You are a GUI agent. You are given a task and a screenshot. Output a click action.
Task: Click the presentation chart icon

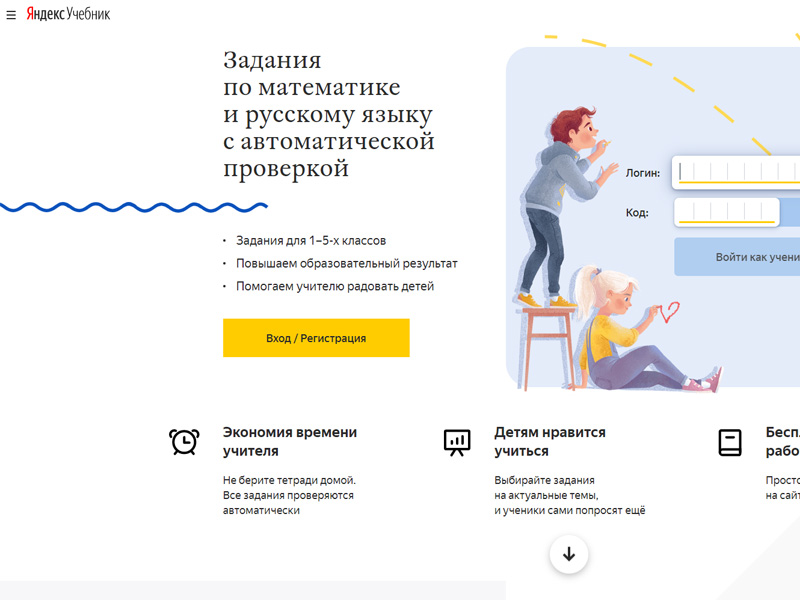[457, 442]
